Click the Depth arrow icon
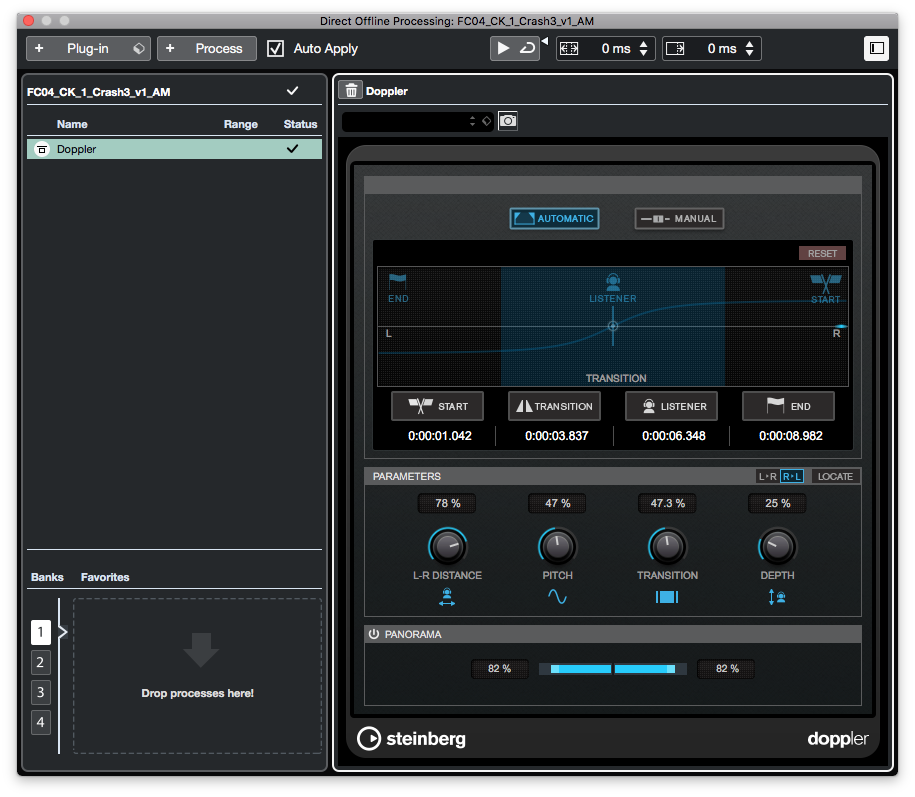Image resolution: width=915 pixels, height=797 pixels. click(777, 597)
